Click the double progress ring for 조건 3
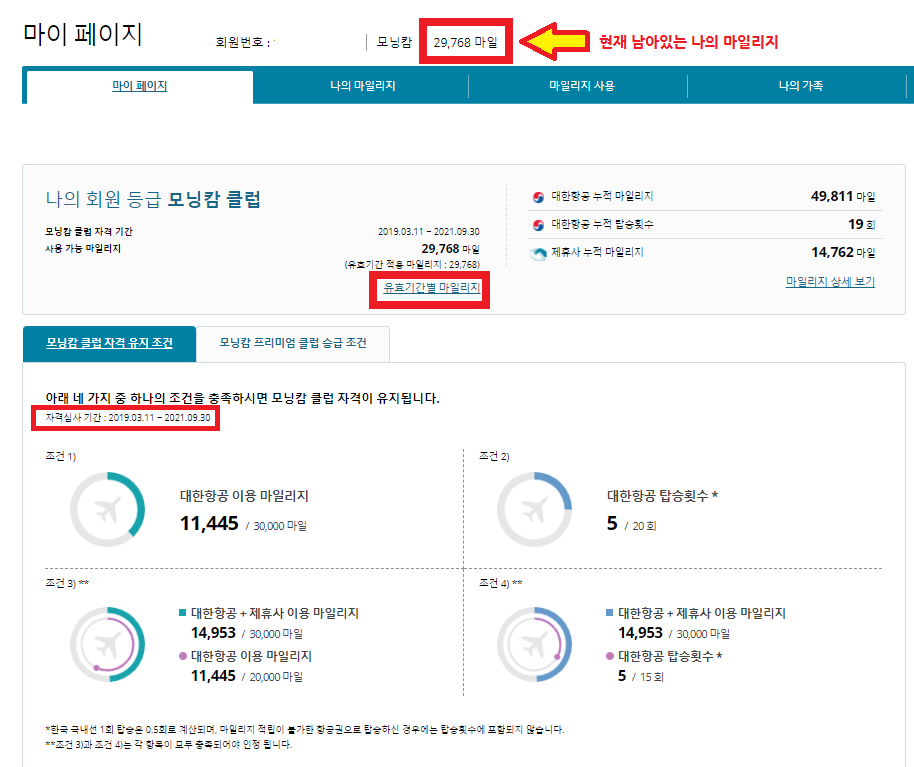 tap(108, 645)
